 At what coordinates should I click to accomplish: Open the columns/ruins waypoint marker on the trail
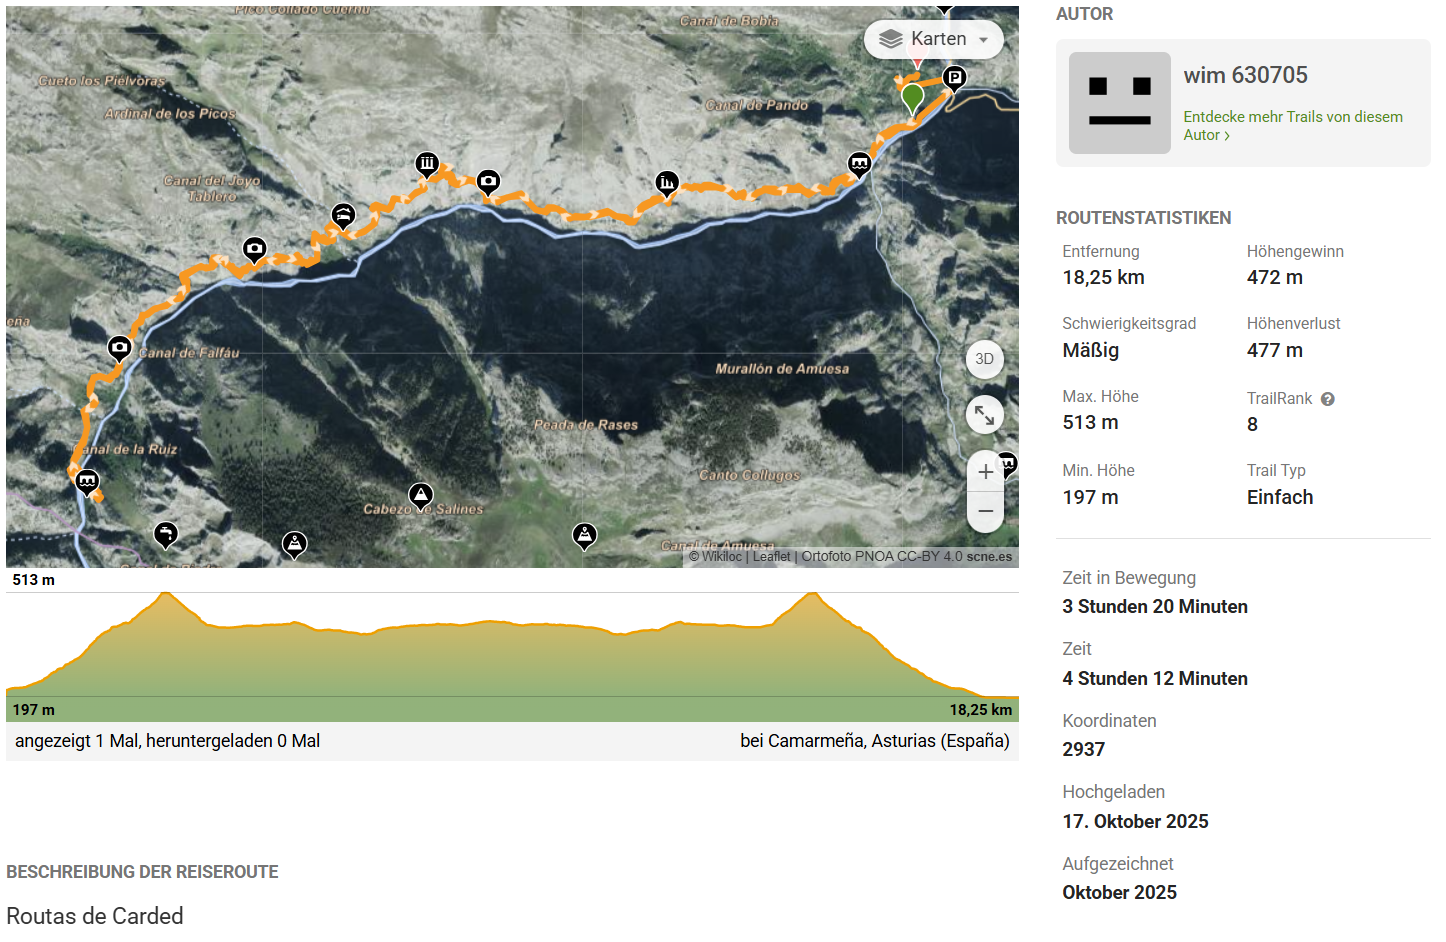(427, 163)
